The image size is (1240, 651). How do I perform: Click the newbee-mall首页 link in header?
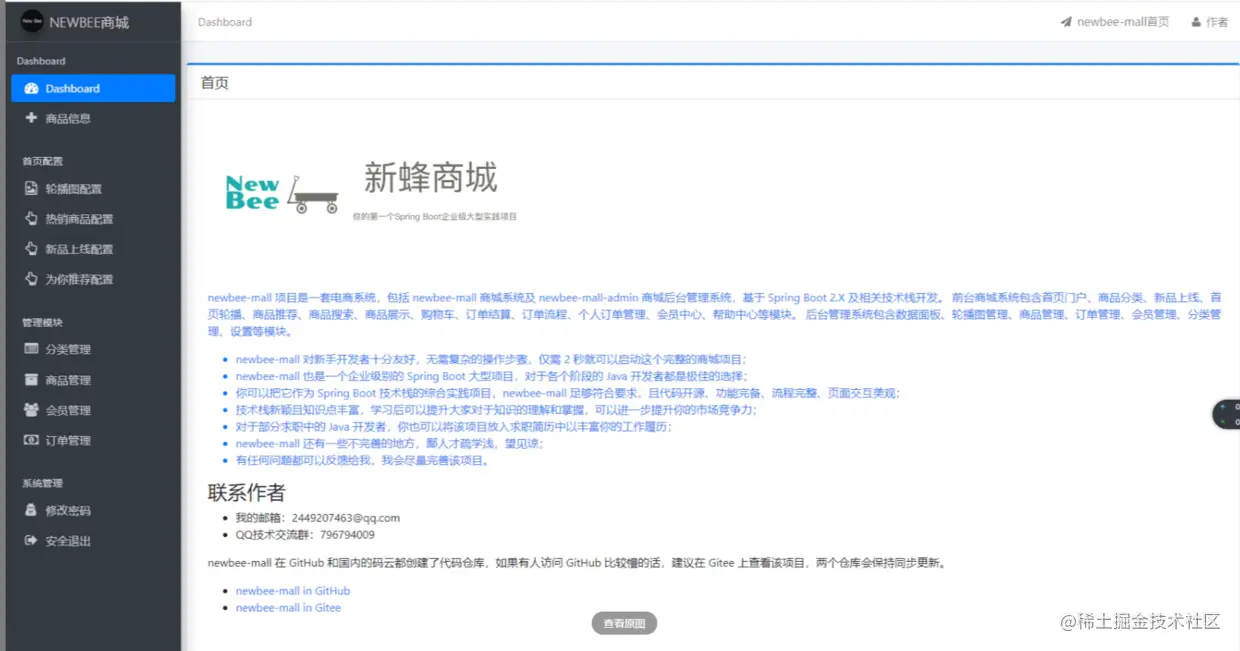(x=1123, y=22)
